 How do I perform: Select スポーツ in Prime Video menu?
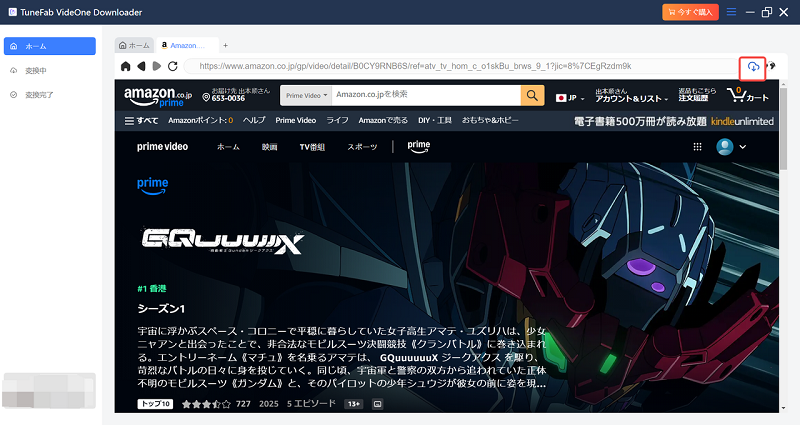pos(362,147)
